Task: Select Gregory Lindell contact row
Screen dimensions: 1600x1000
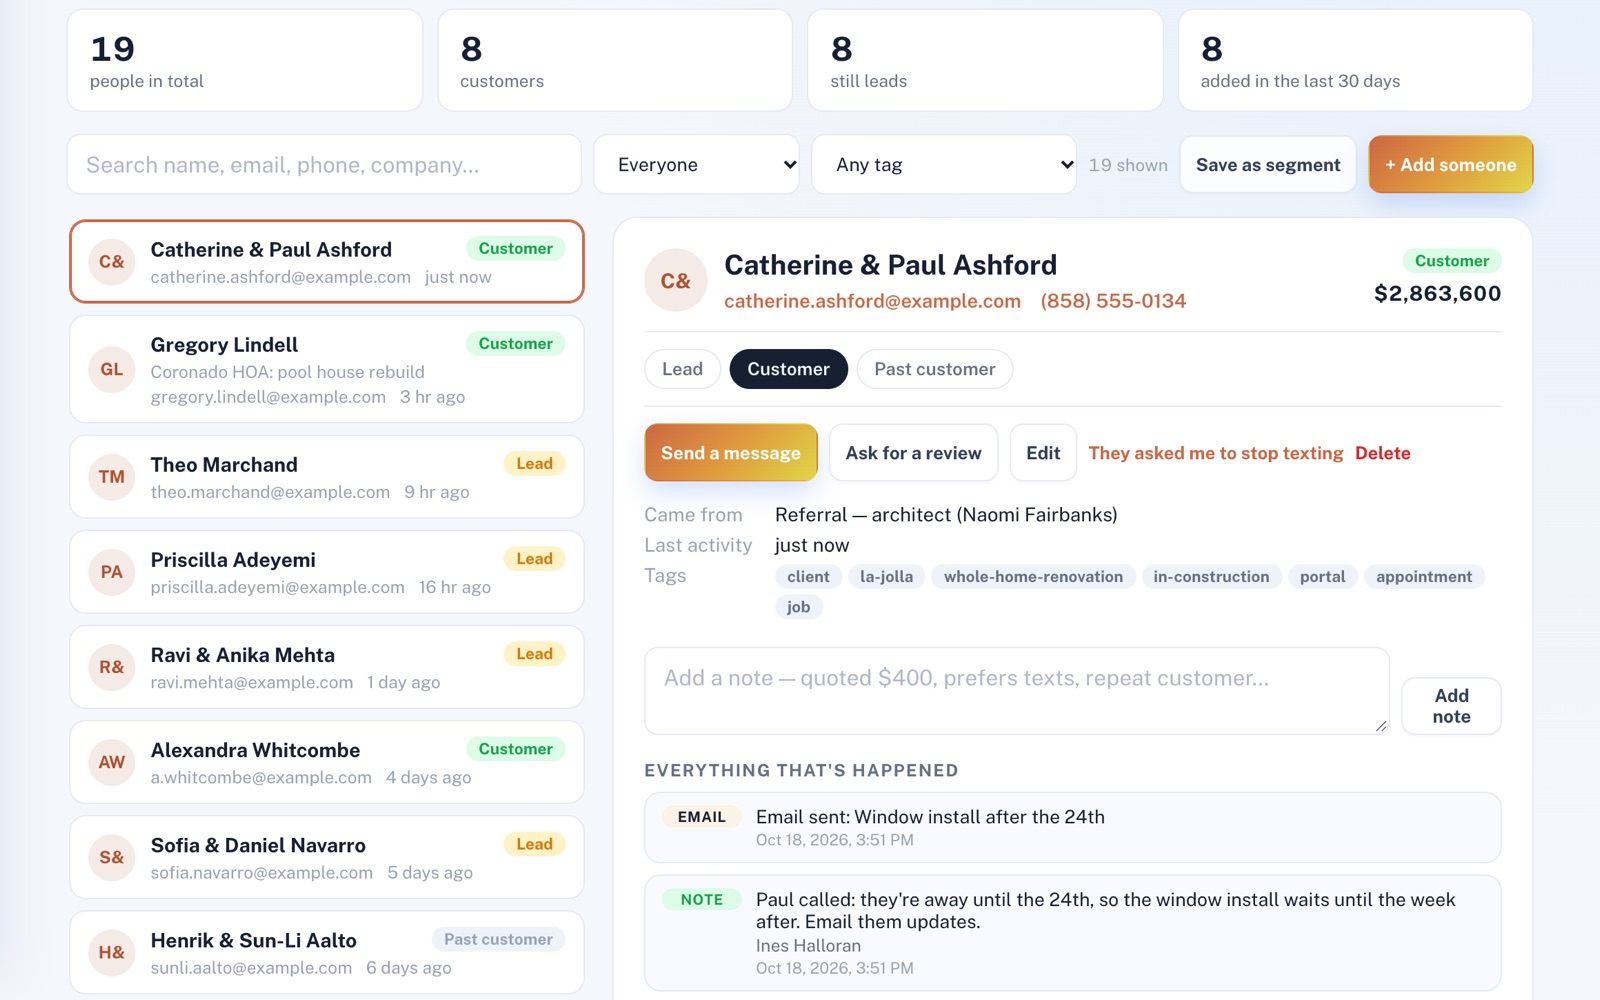Action: (x=327, y=369)
